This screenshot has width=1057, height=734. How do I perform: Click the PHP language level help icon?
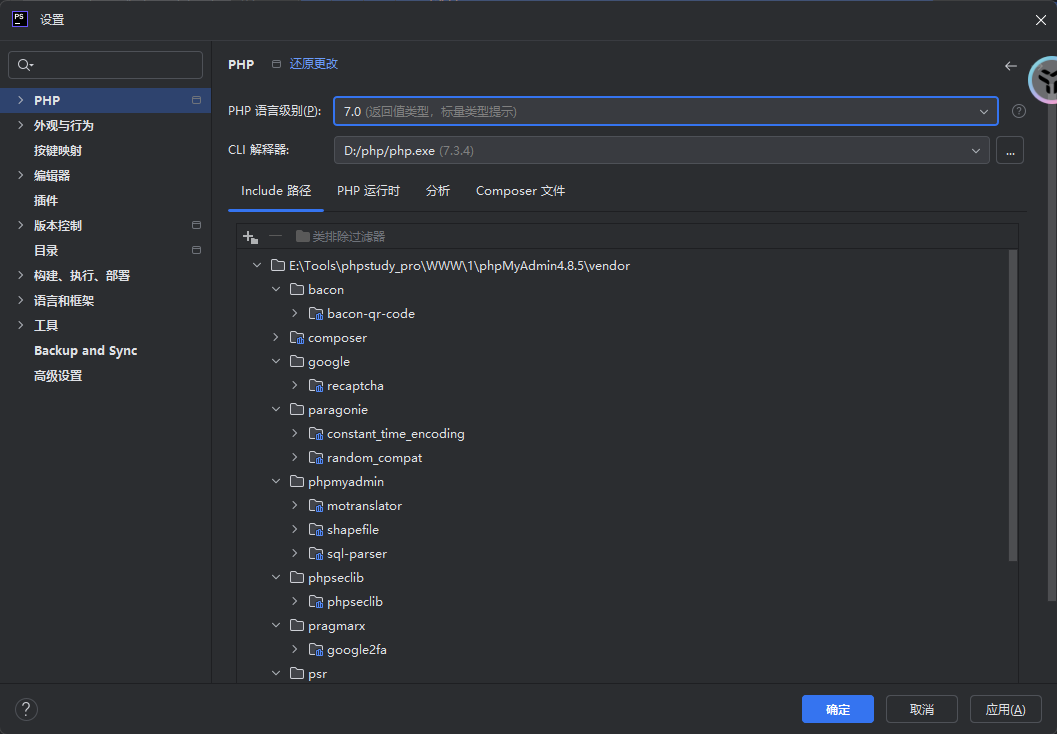(1019, 111)
